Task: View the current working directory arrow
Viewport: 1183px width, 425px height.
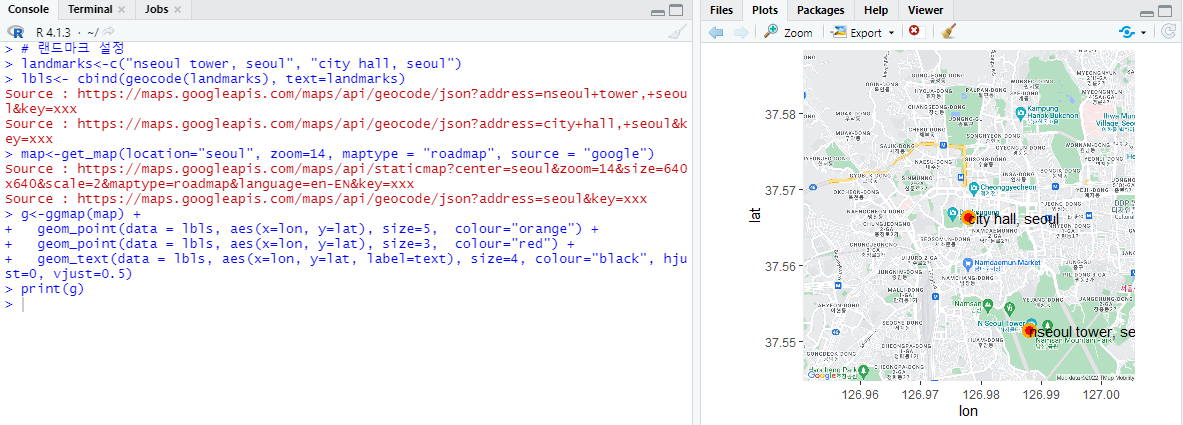Action: tap(109, 32)
